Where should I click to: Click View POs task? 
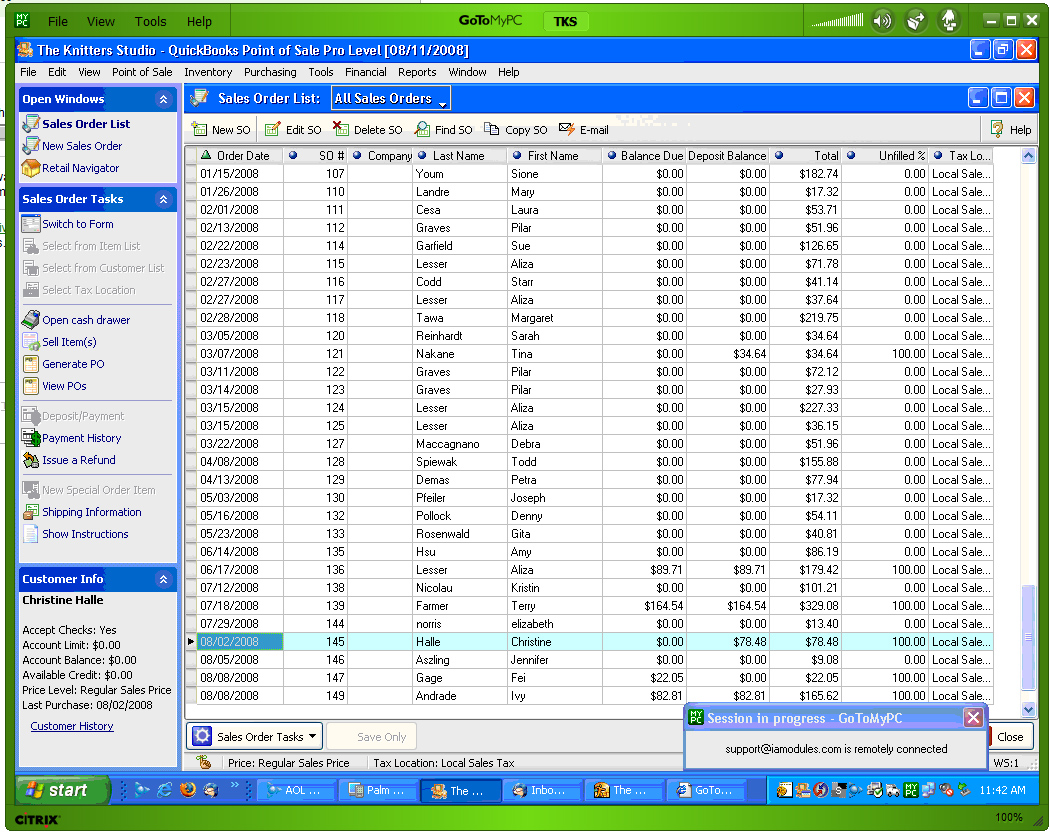tap(64, 387)
